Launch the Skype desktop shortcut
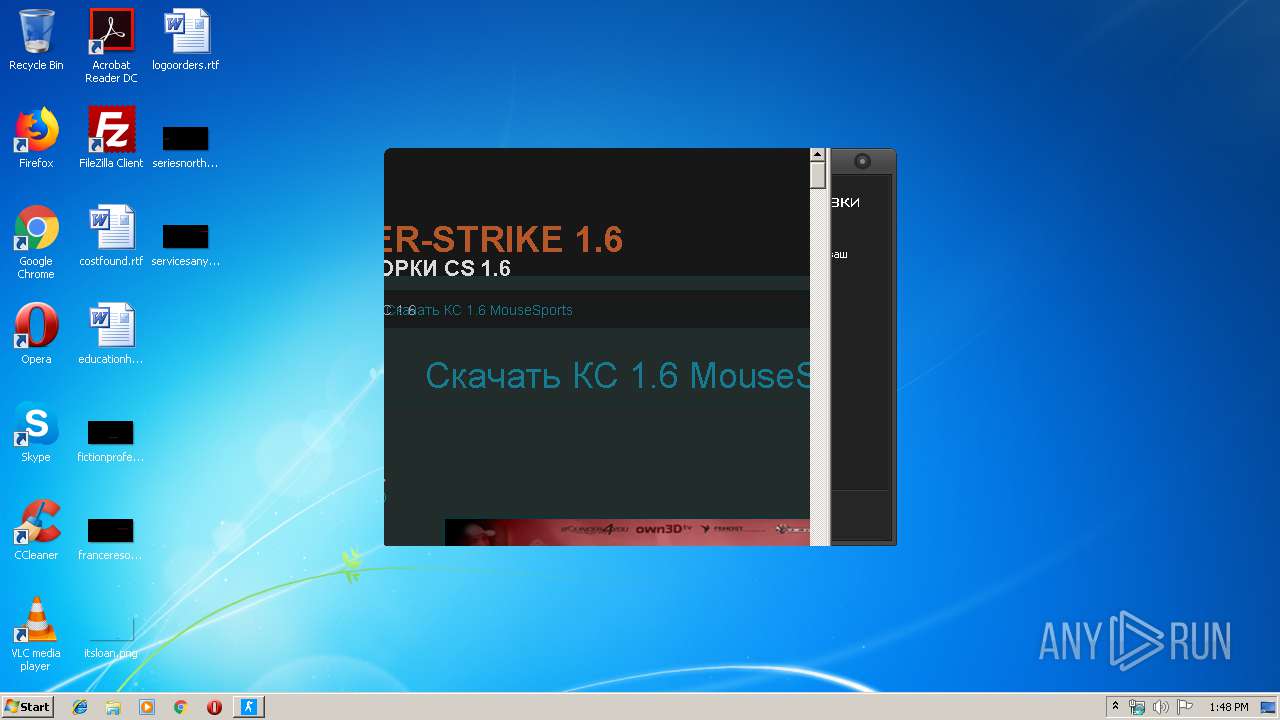The image size is (1280, 720). pos(36,432)
